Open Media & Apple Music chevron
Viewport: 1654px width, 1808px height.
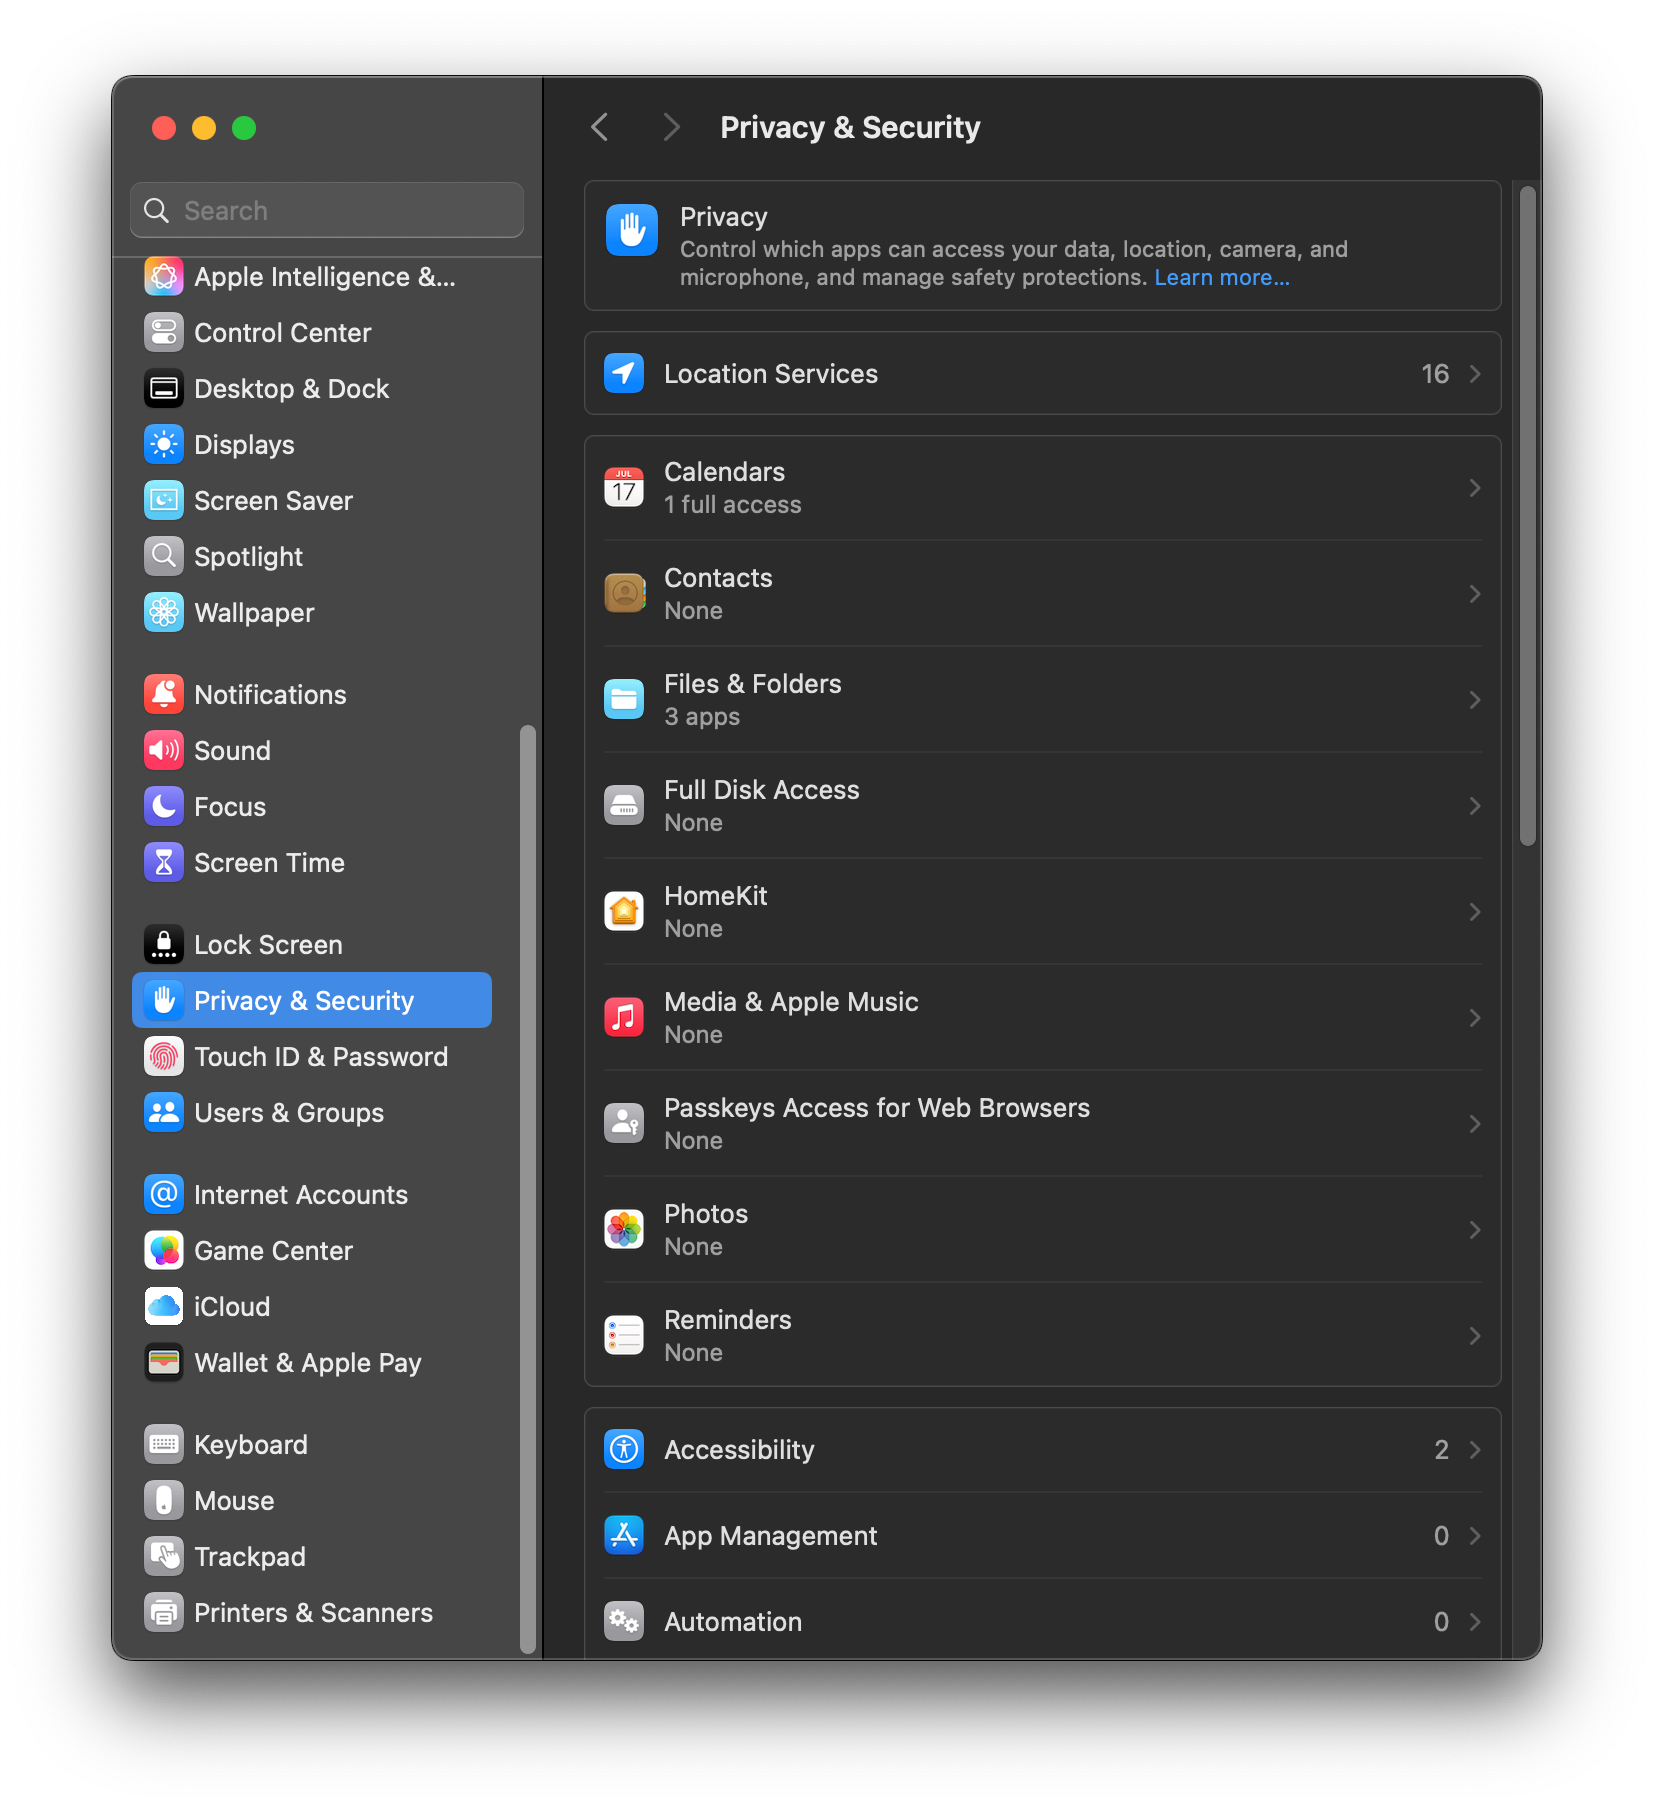point(1475,1018)
